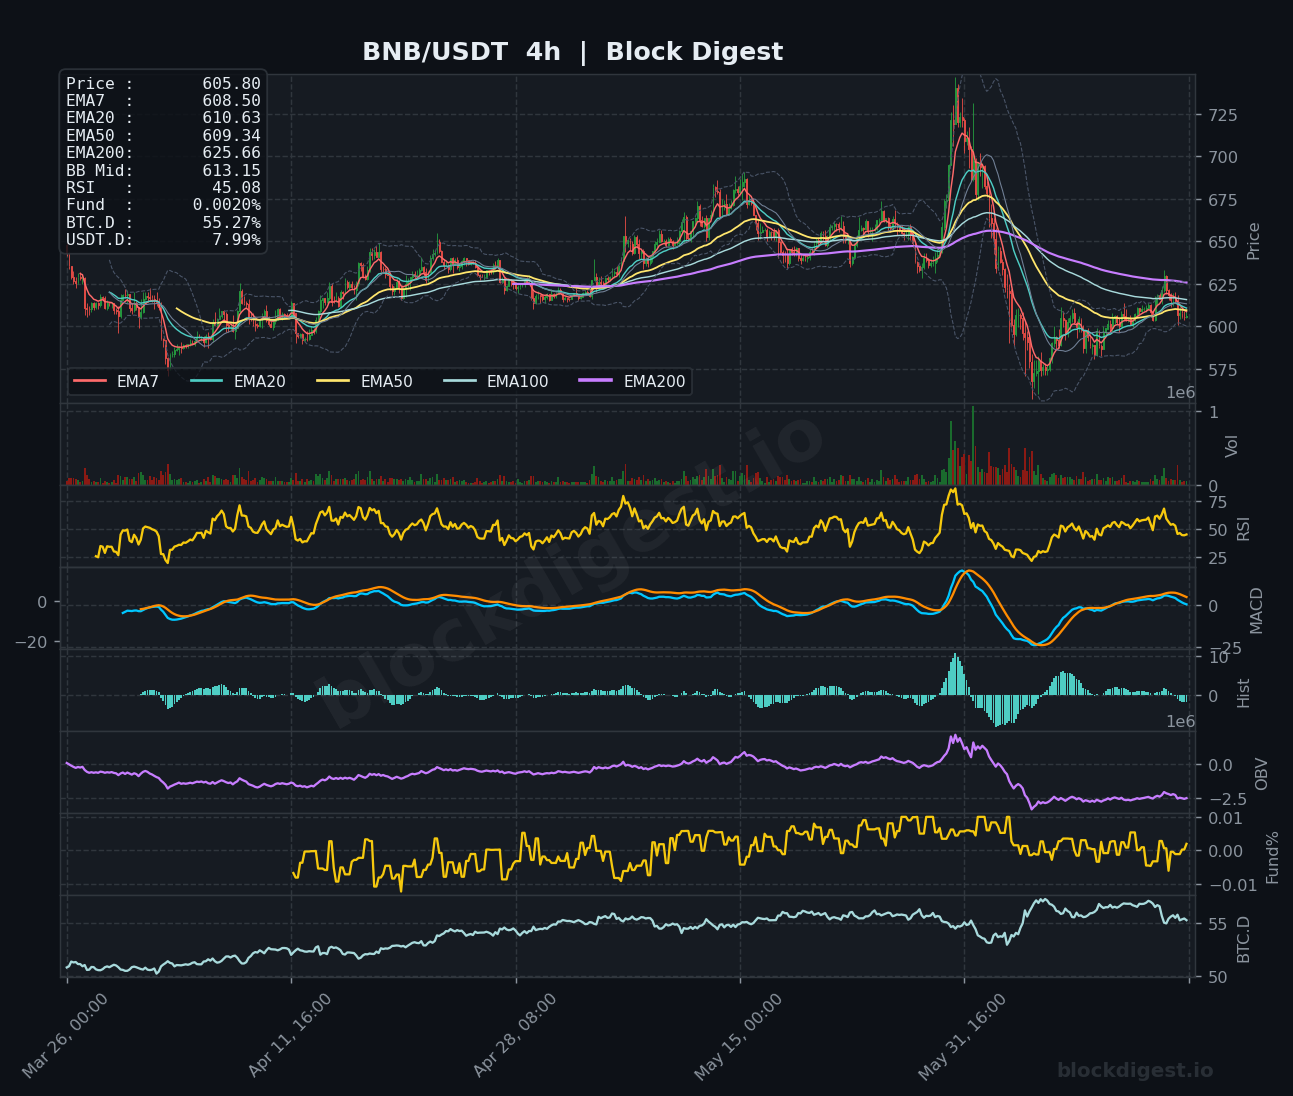
Task: Click the 725 price tick label
Action: 1221,115
